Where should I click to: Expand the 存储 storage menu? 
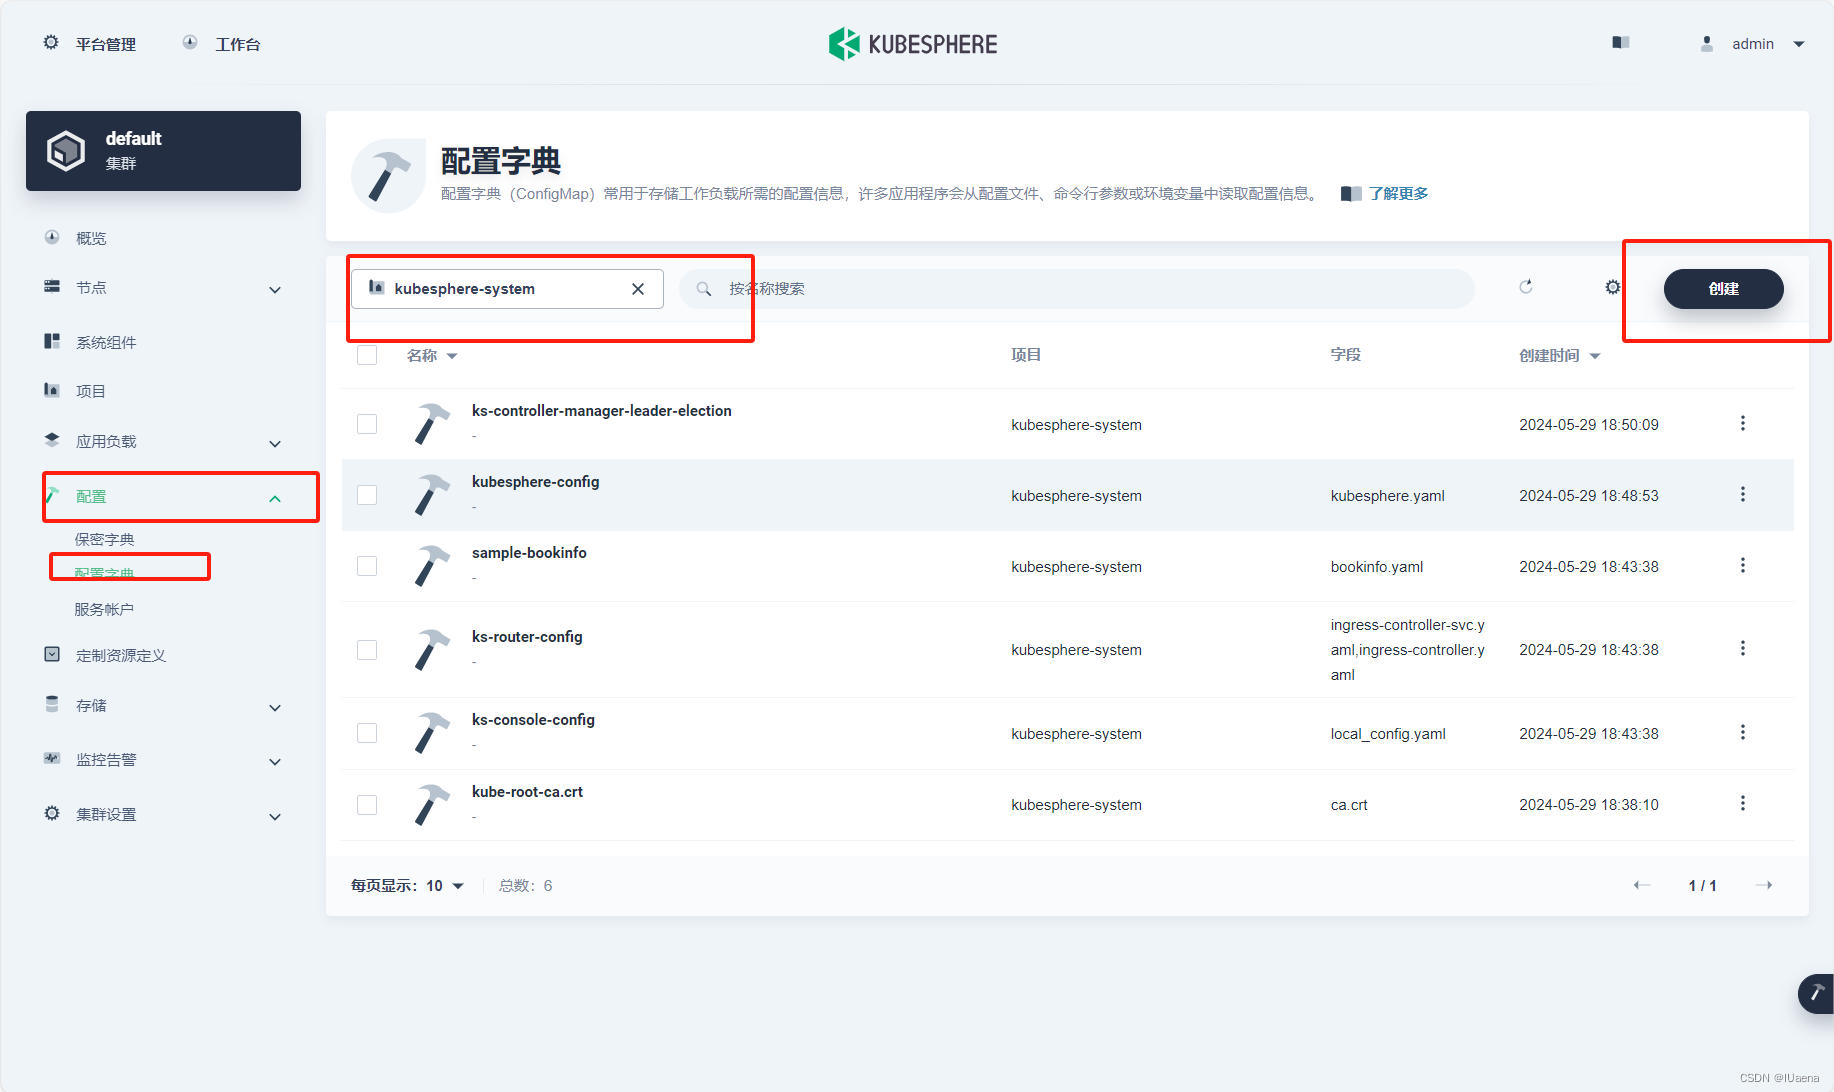click(x=163, y=706)
